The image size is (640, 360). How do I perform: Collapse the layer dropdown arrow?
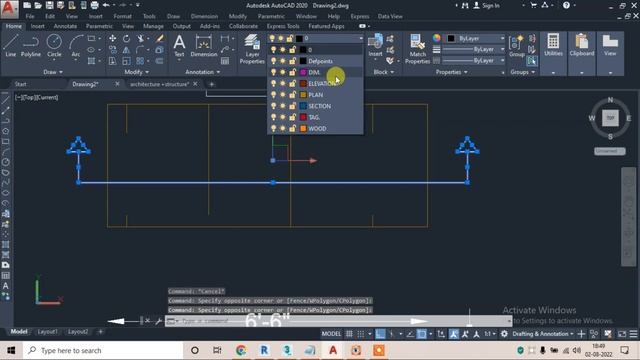(x=361, y=38)
